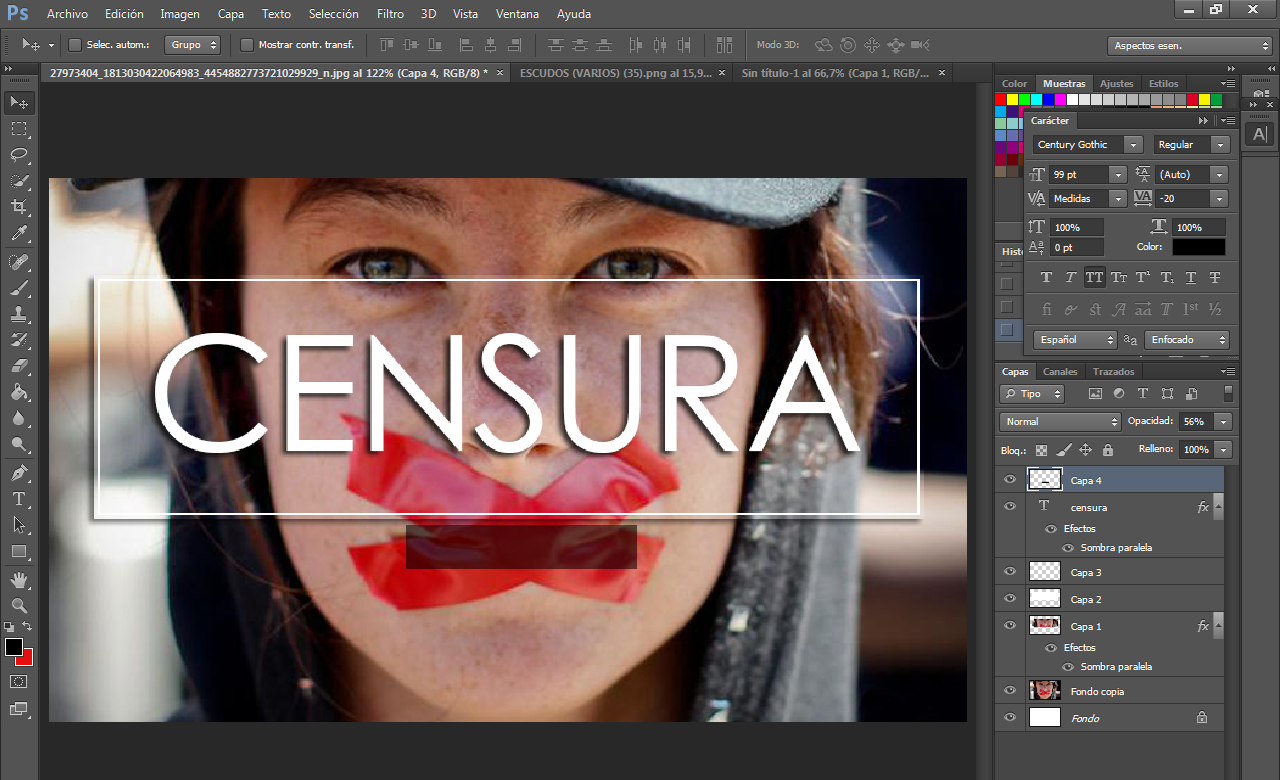Screen dimensions: 1280x780
Task: Select the Lasso tool
Action: point(19,155)
